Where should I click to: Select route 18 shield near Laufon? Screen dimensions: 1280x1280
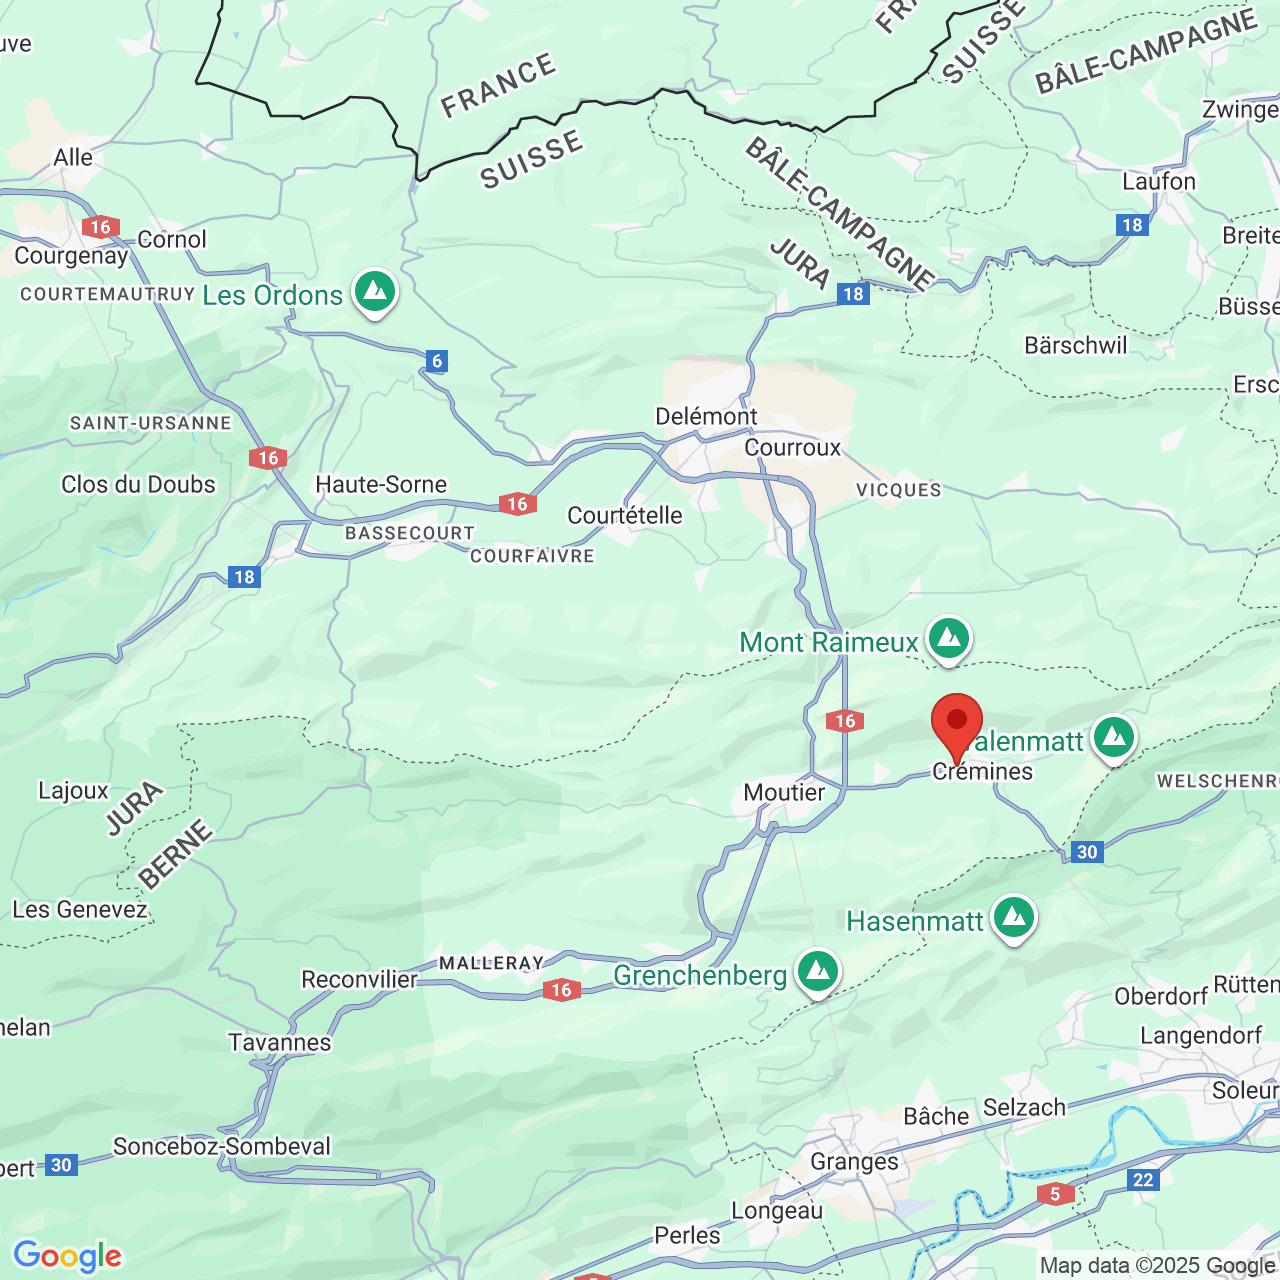coord(1132,225)
